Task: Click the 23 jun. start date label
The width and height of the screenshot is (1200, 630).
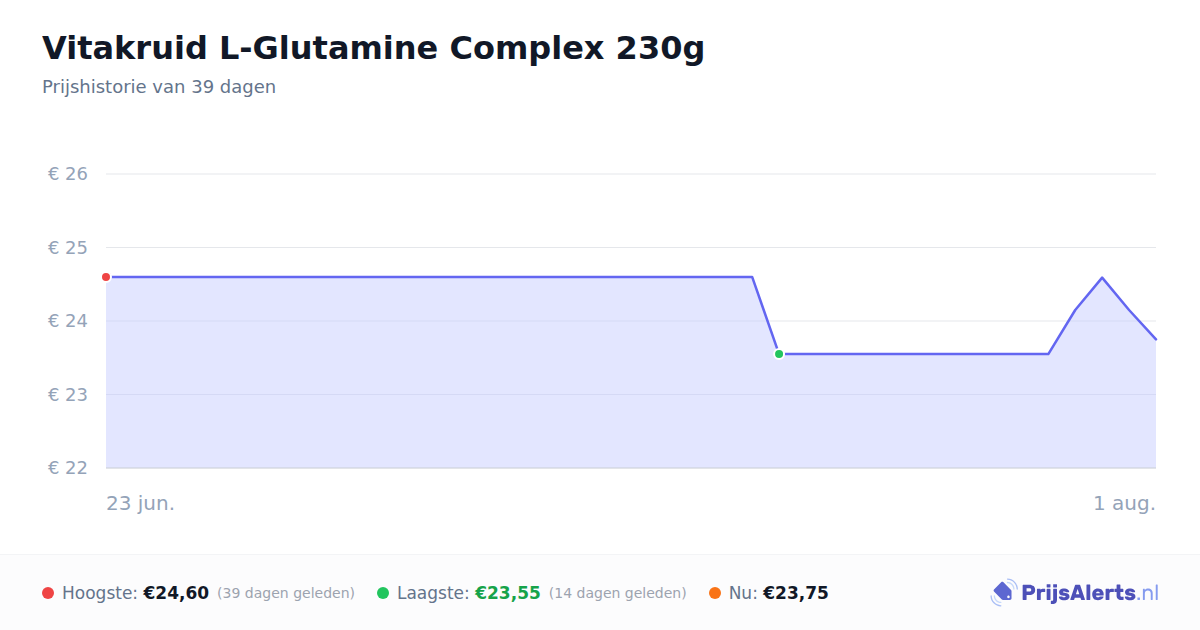Action: point(141,503)
